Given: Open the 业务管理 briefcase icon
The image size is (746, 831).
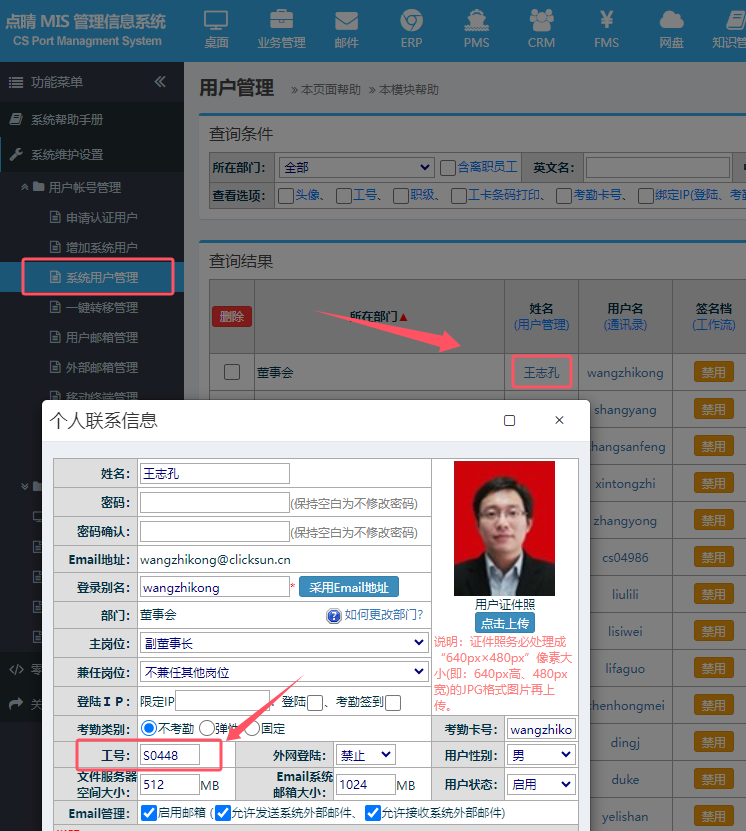Looking at the screenshot, I should pyautogui.click(x=281, y=27).
